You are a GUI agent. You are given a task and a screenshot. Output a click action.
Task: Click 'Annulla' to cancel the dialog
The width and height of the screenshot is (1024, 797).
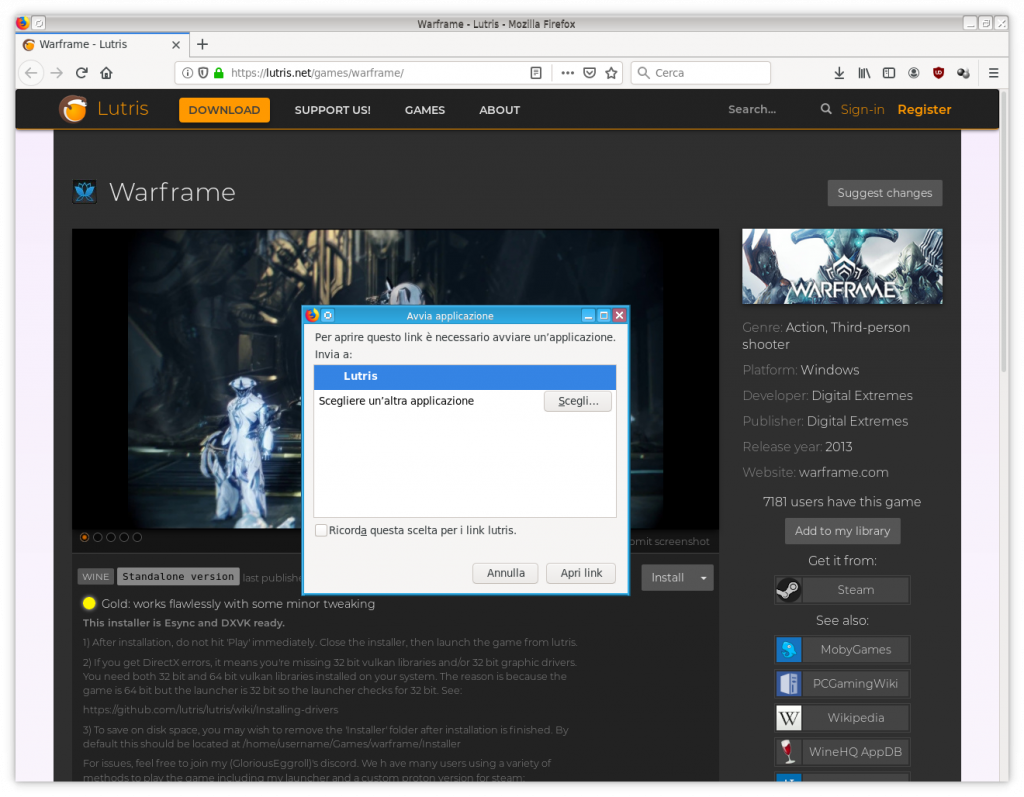point(505,573)
